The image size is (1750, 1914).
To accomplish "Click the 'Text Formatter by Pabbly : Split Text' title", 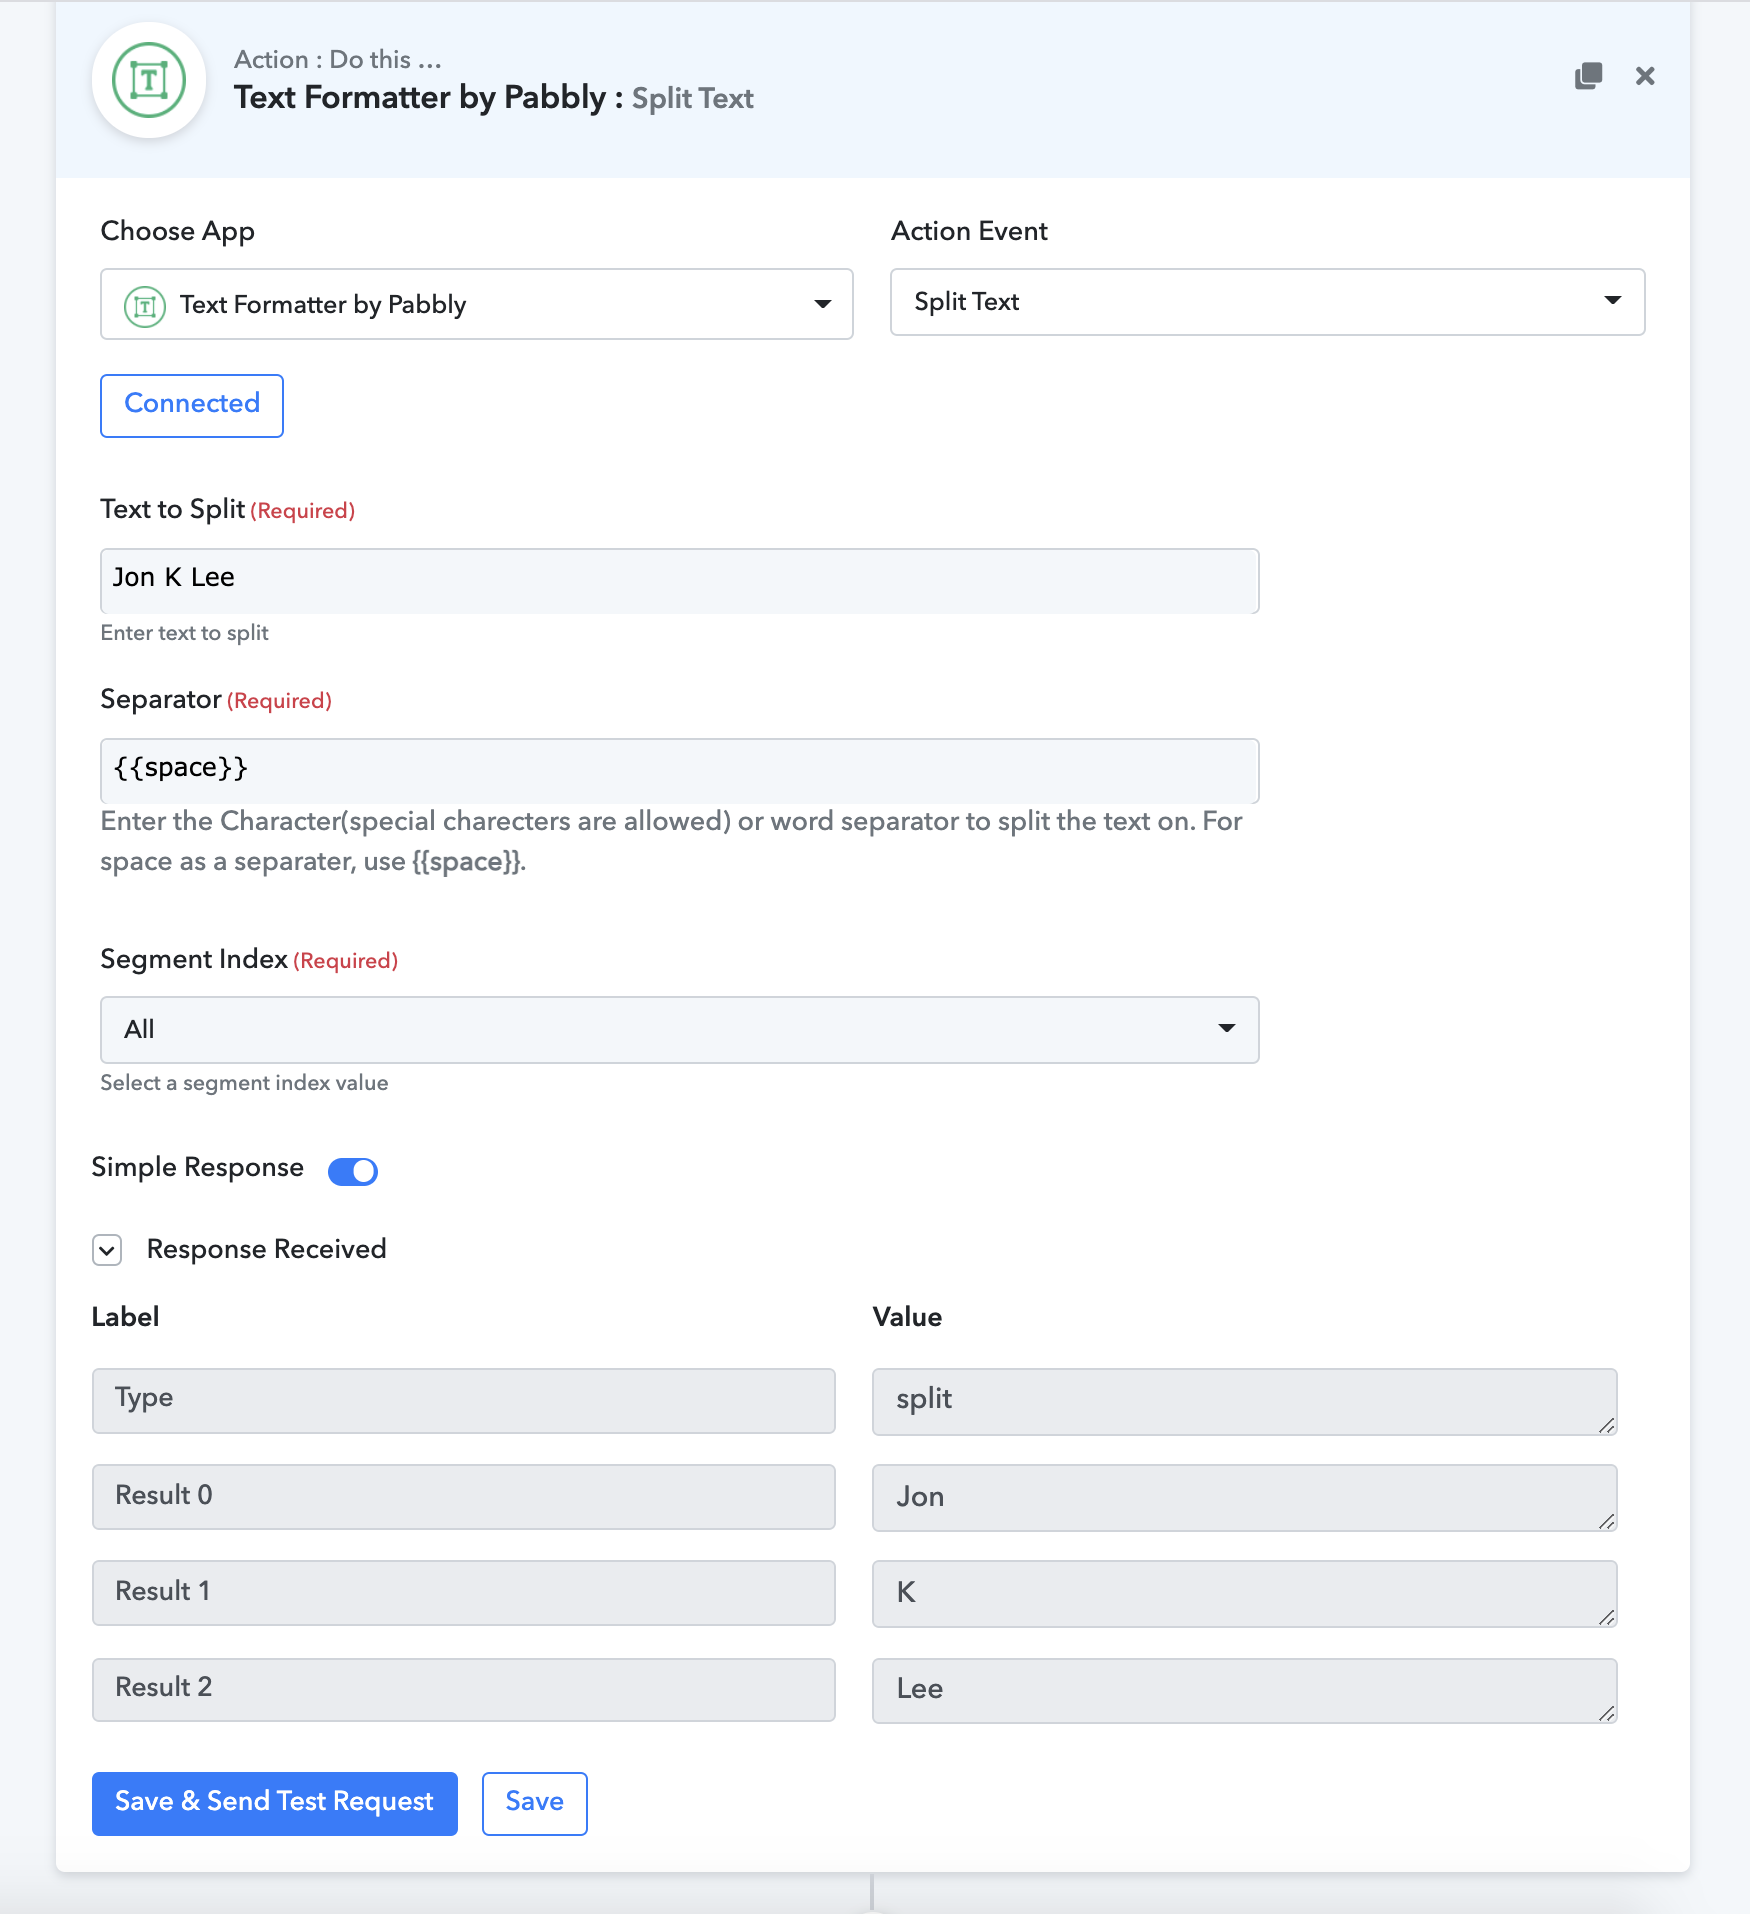I will pyautogui.click(x=494, y=98).
